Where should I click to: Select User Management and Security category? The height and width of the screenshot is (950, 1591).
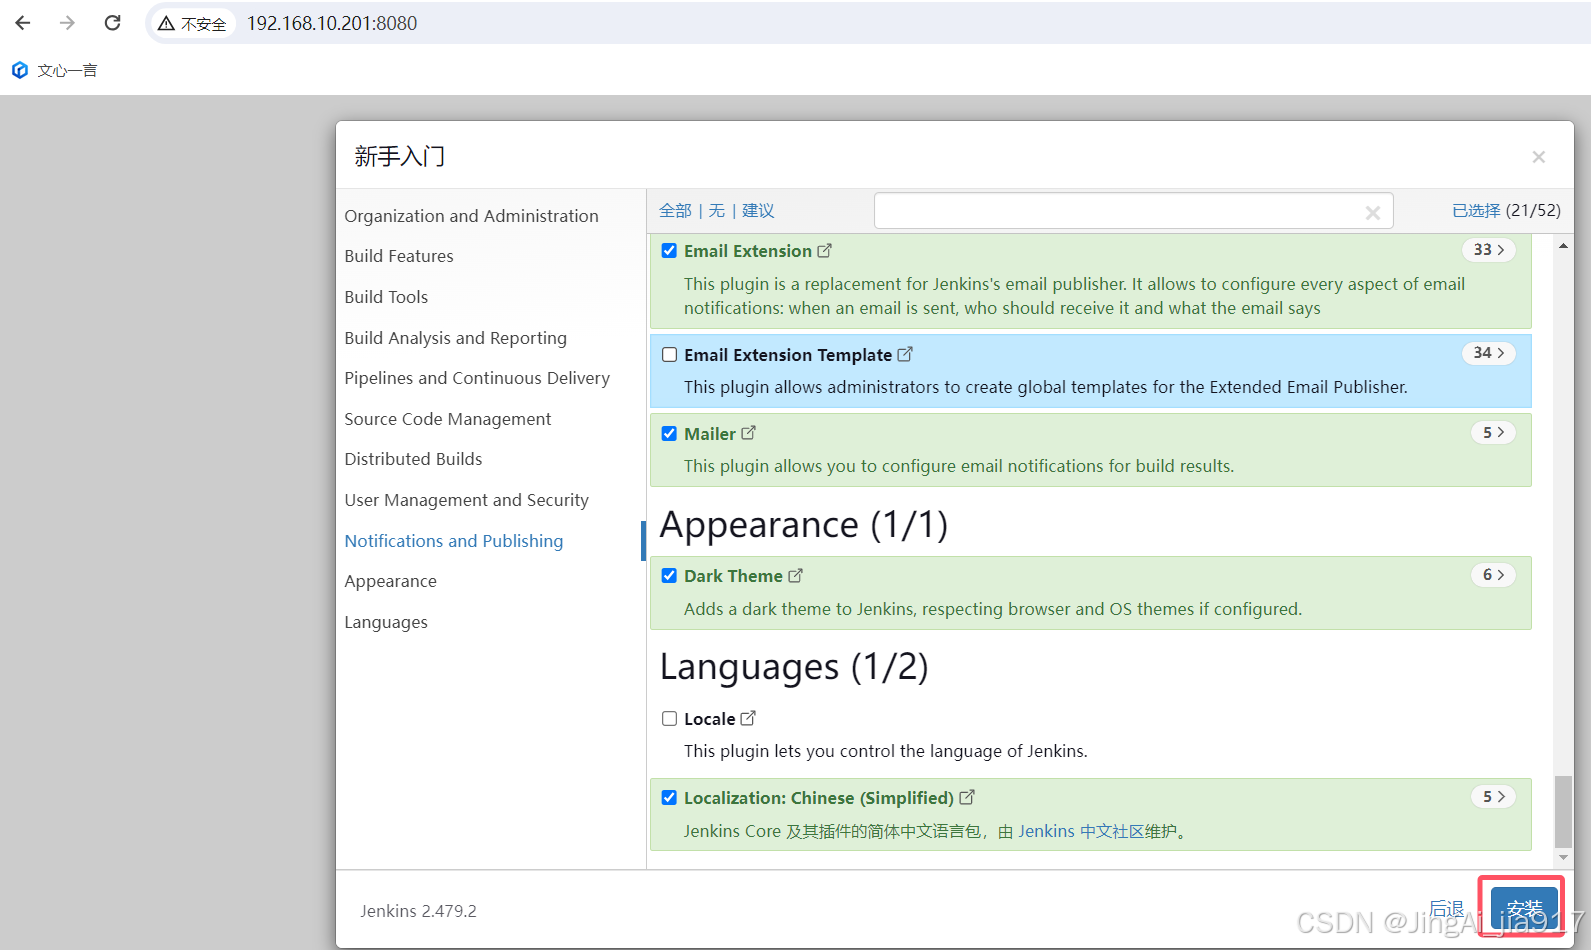[x=466, y=500]
